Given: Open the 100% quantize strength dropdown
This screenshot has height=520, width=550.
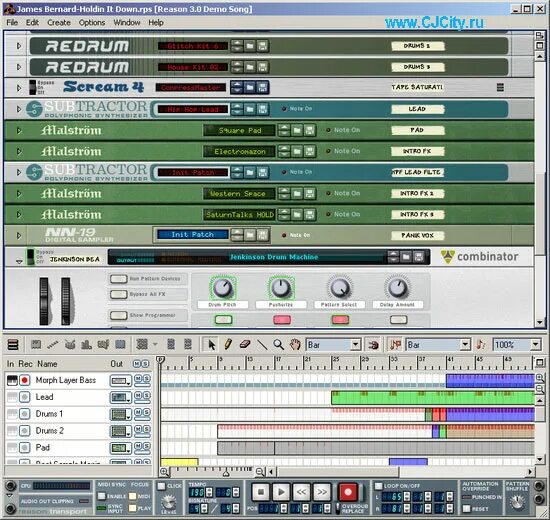Looking at the screenshot, I should (x=535, y=345).
